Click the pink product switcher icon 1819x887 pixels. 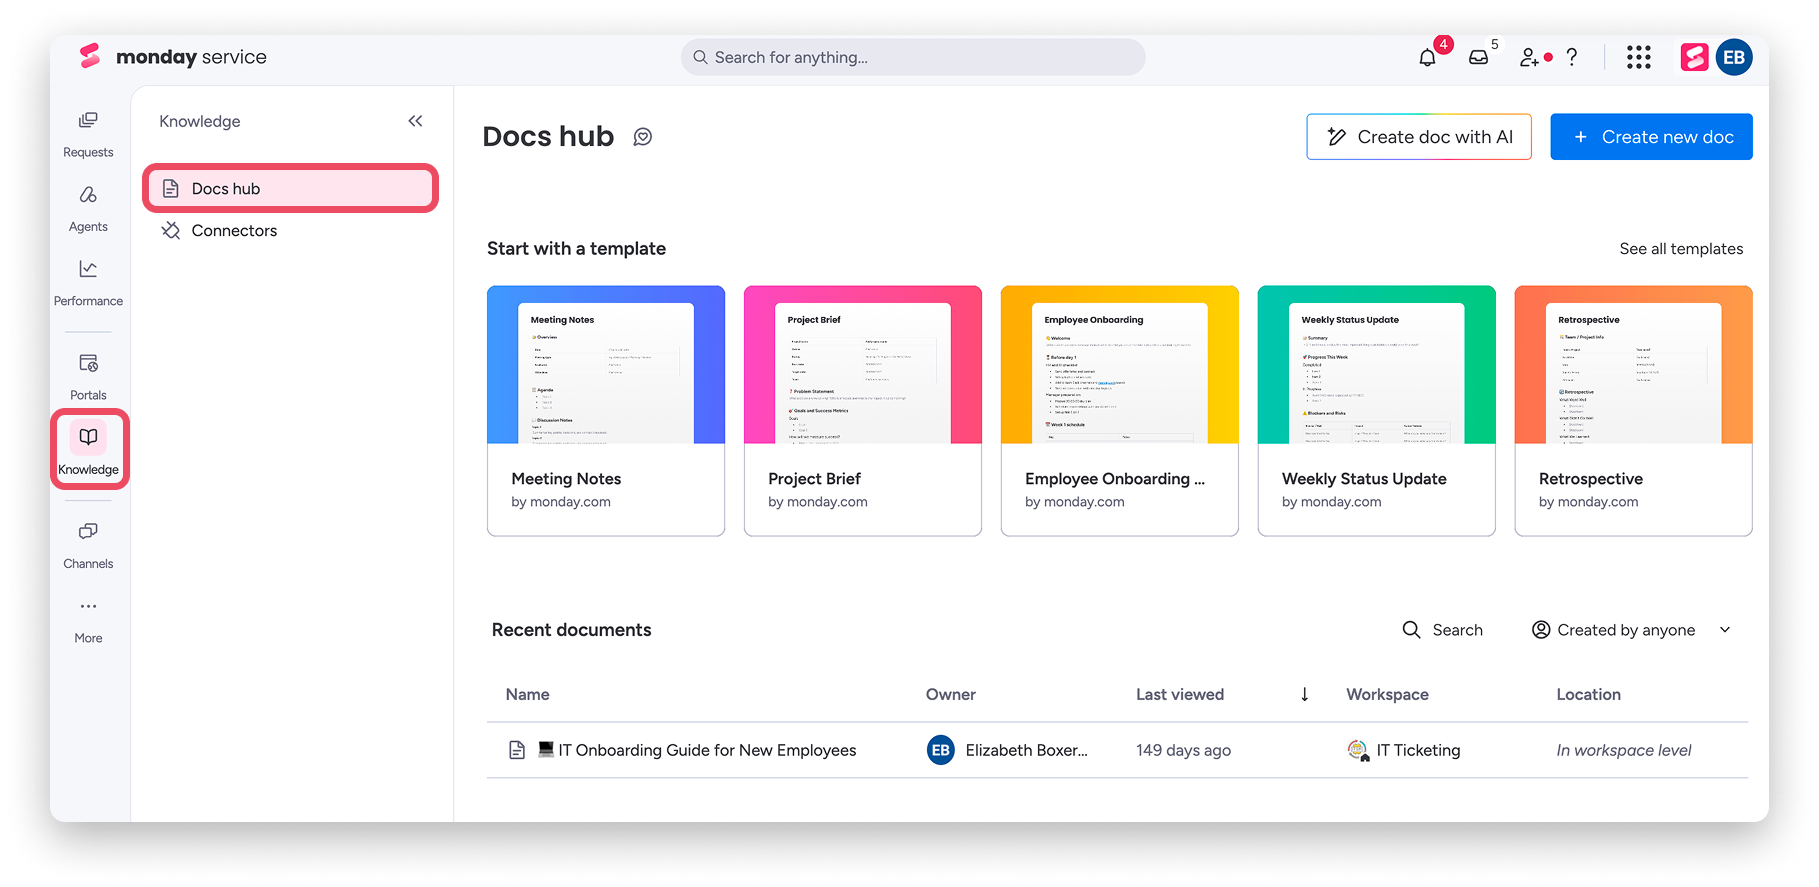pyautogui.click(x=1694, y=57)
